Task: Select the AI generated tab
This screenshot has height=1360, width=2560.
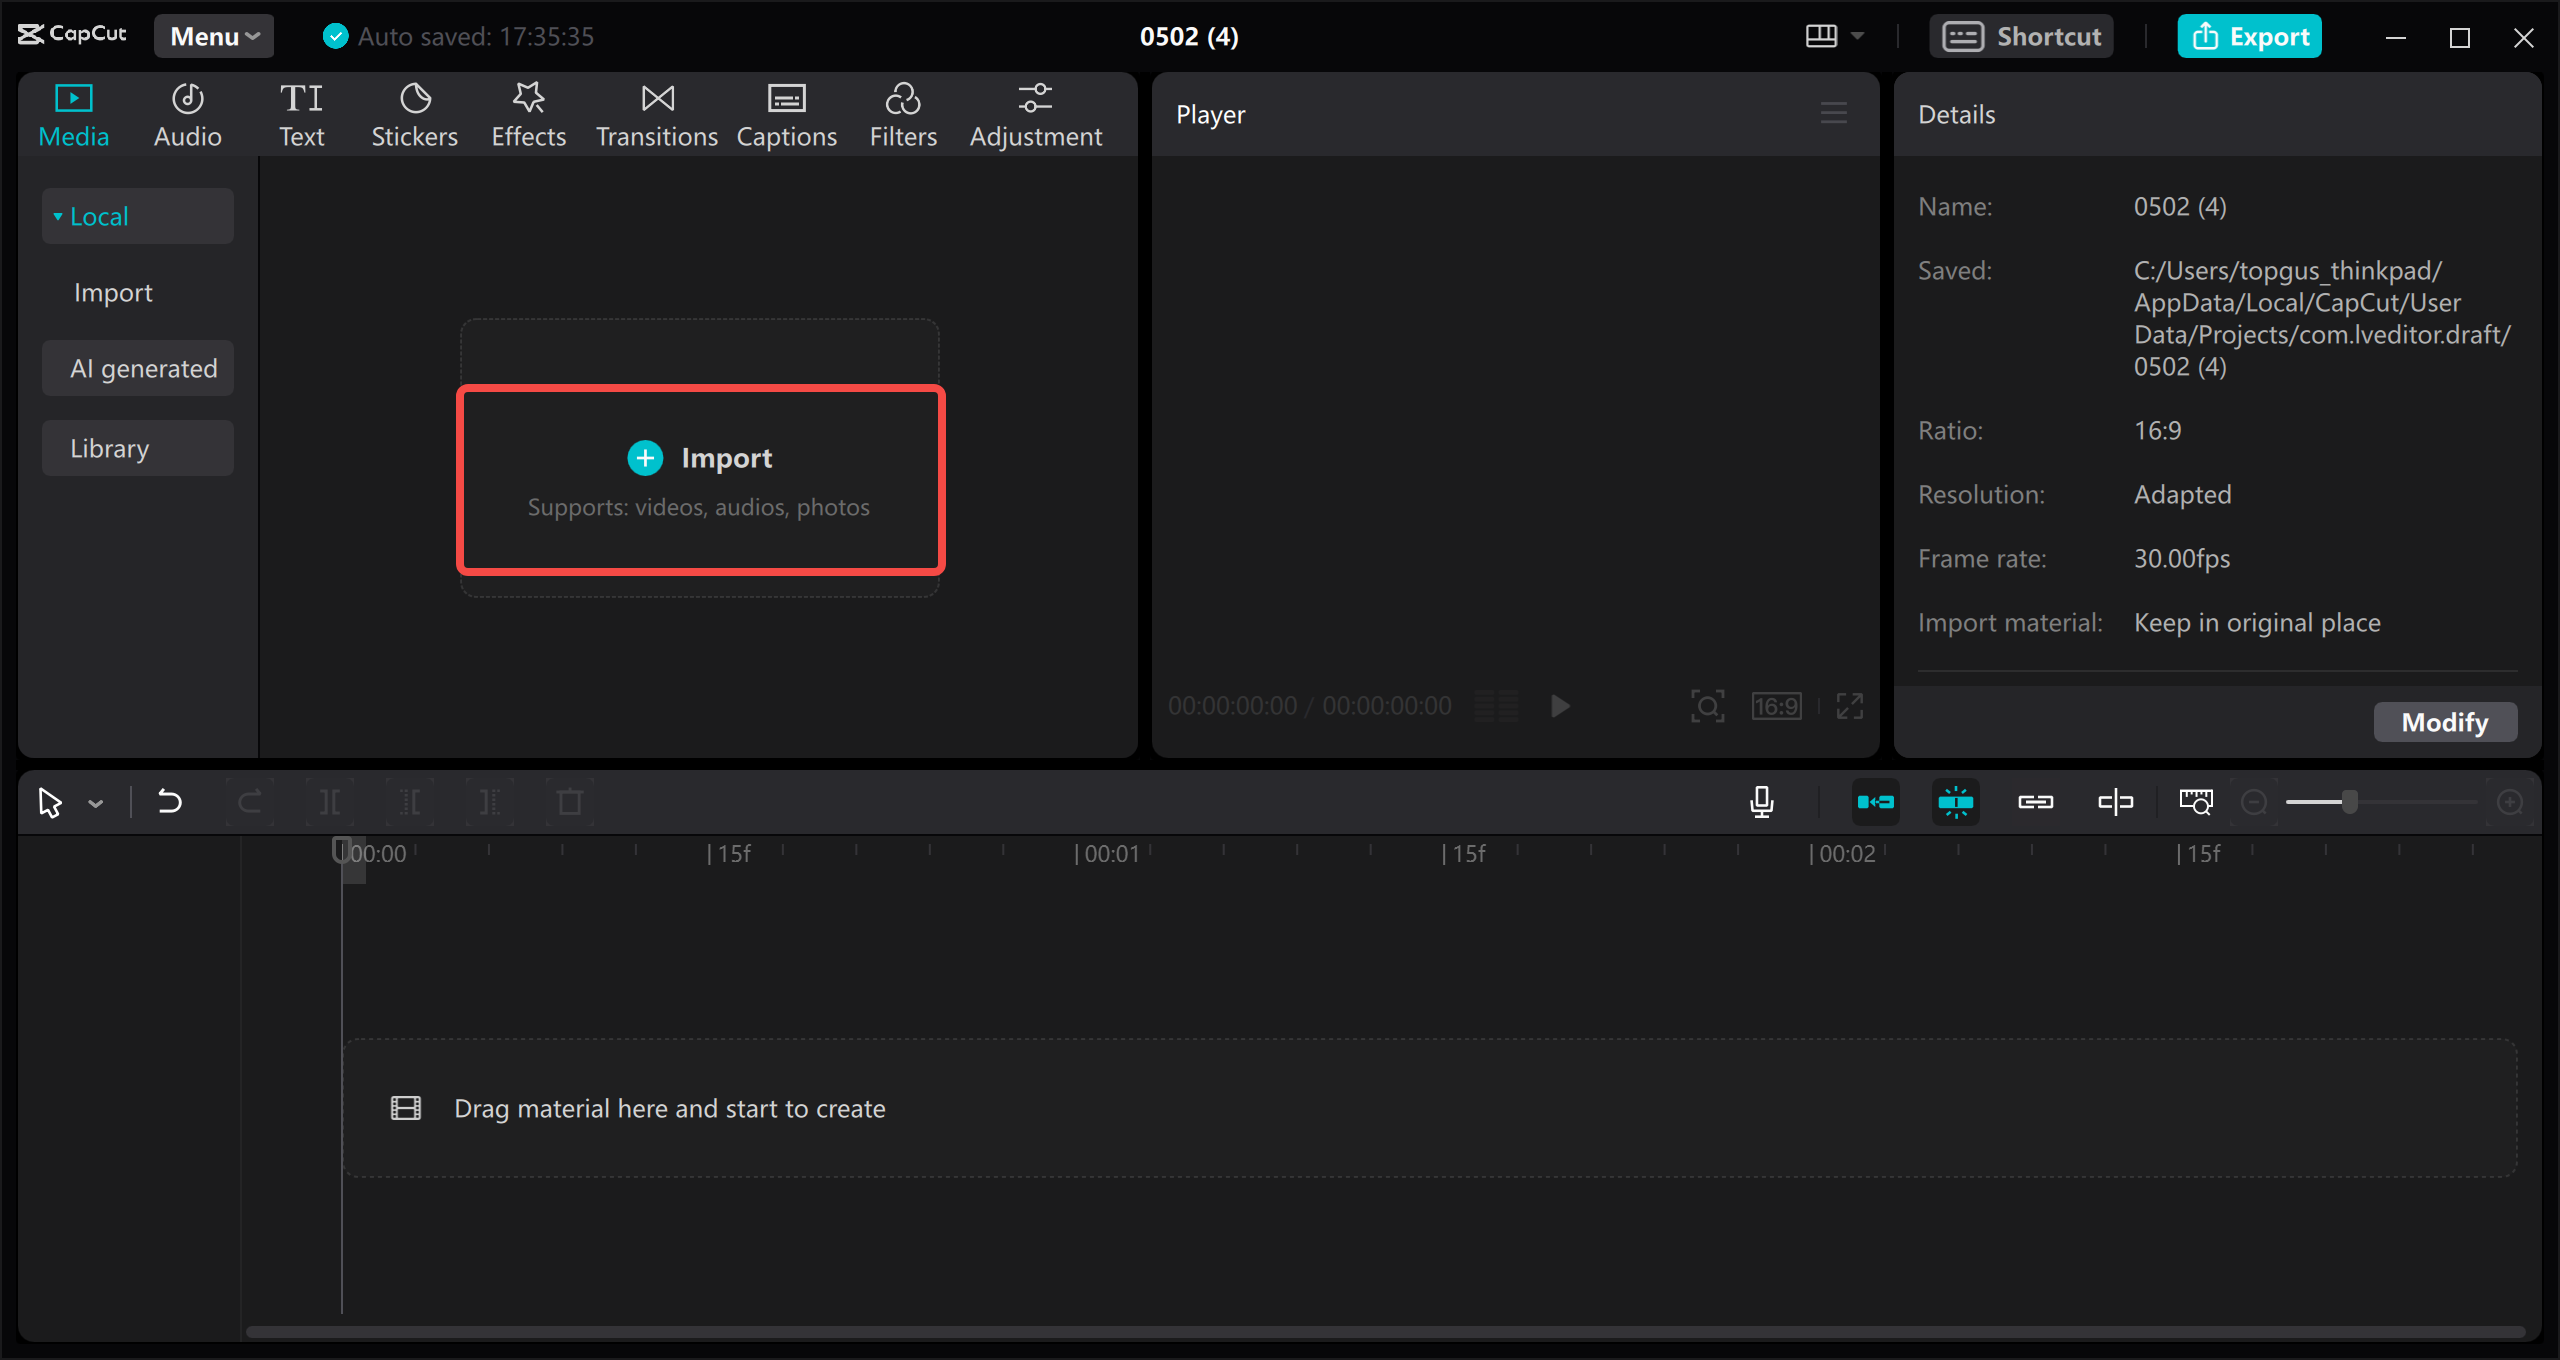Action: point(142,368)
